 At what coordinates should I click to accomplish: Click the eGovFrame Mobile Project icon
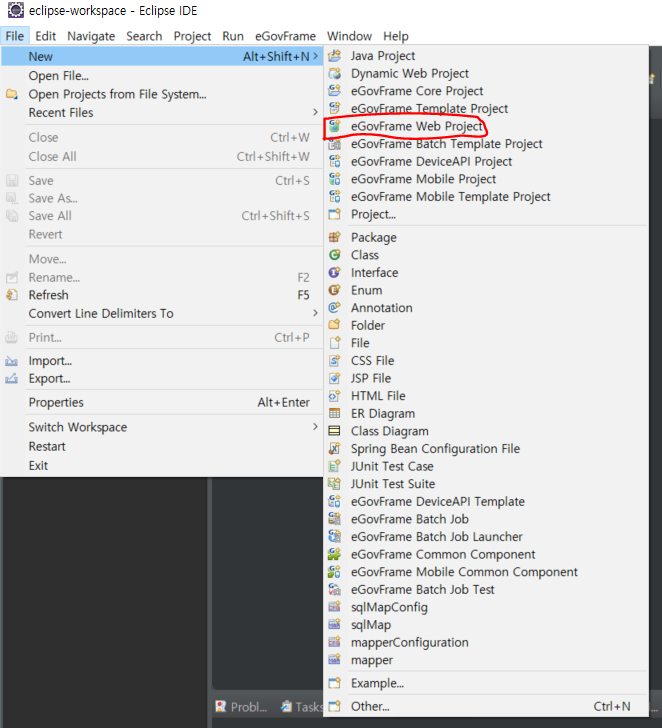[x=335, y=179]
